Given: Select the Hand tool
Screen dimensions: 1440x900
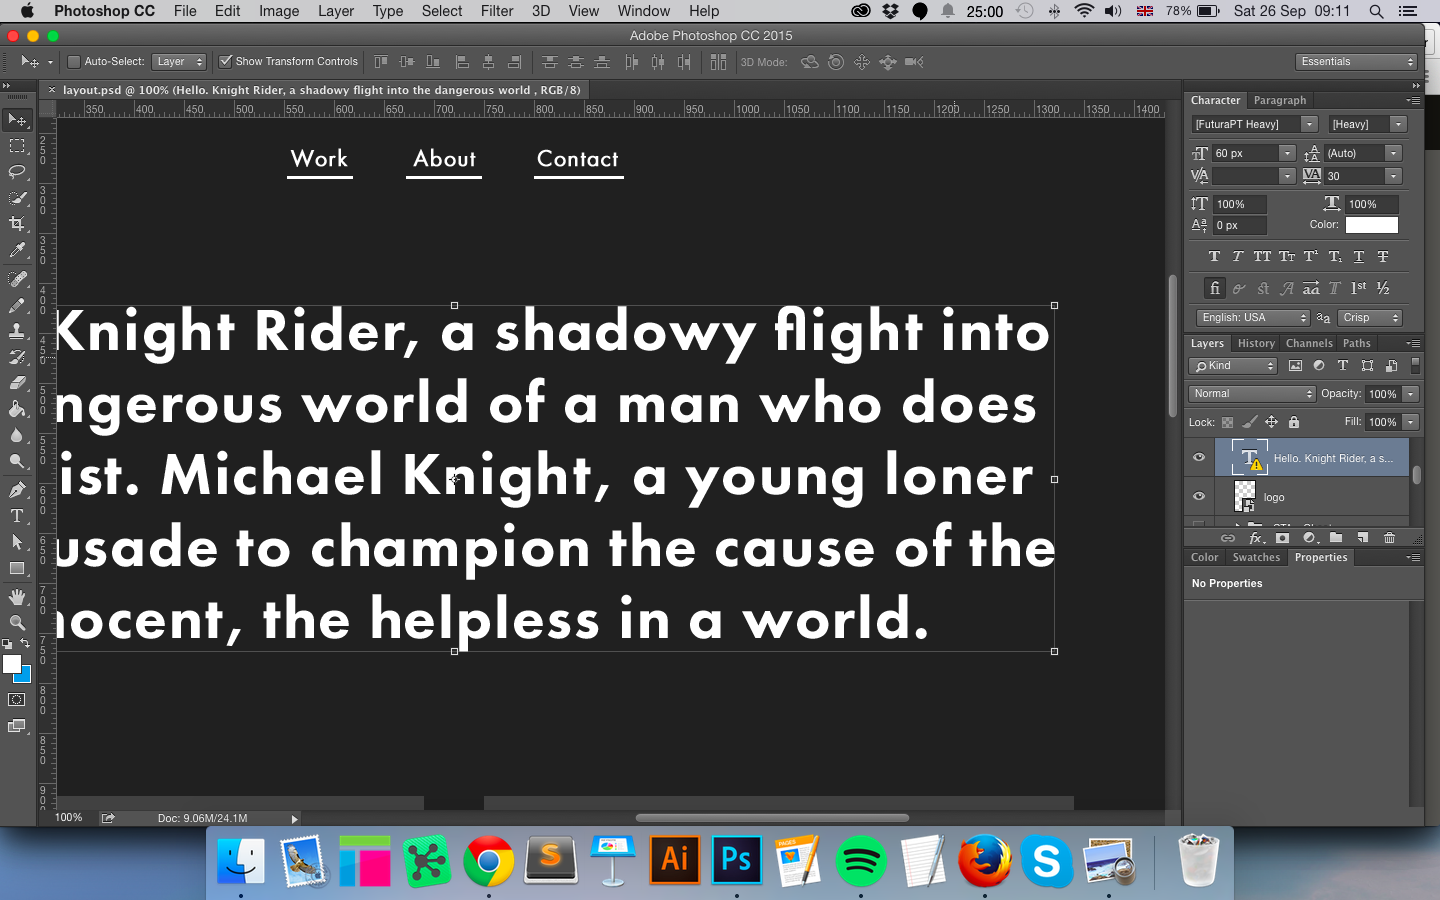Looking at the screenshot, I should 17,597.
